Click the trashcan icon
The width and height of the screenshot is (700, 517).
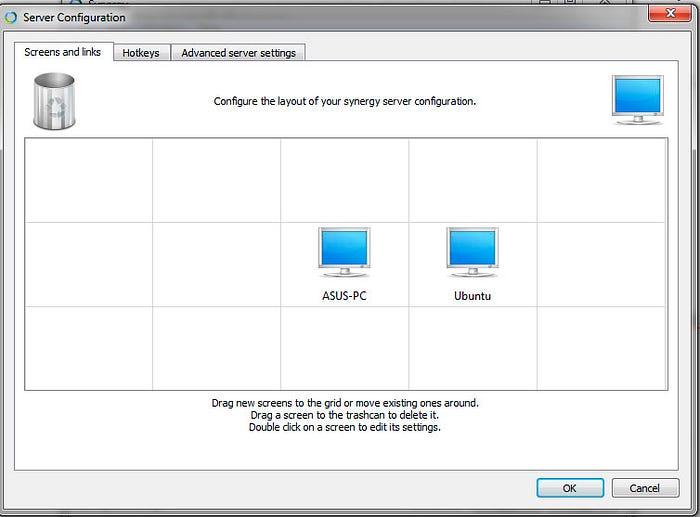(x=54, y=101)
